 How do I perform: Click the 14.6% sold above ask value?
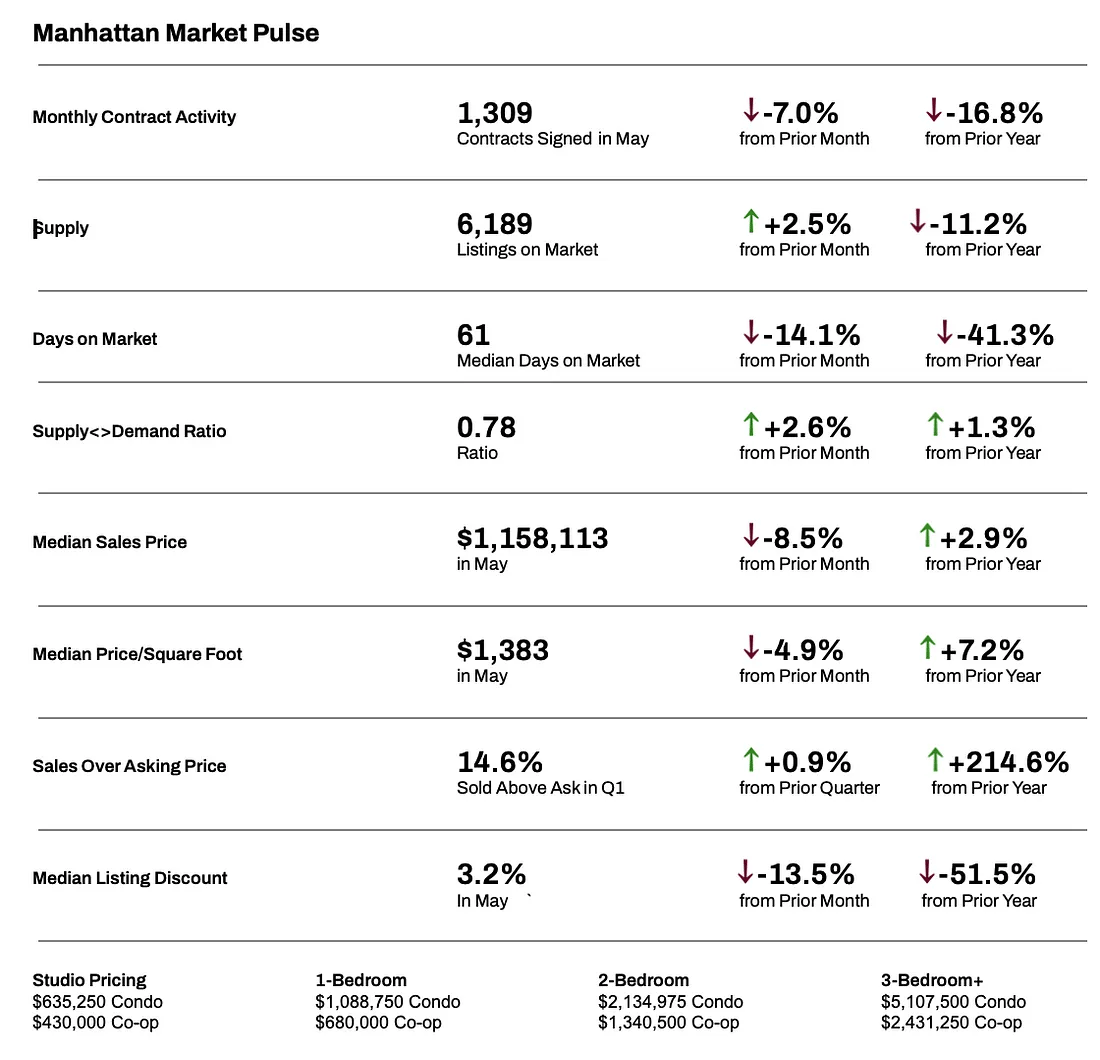pos(499,762)
